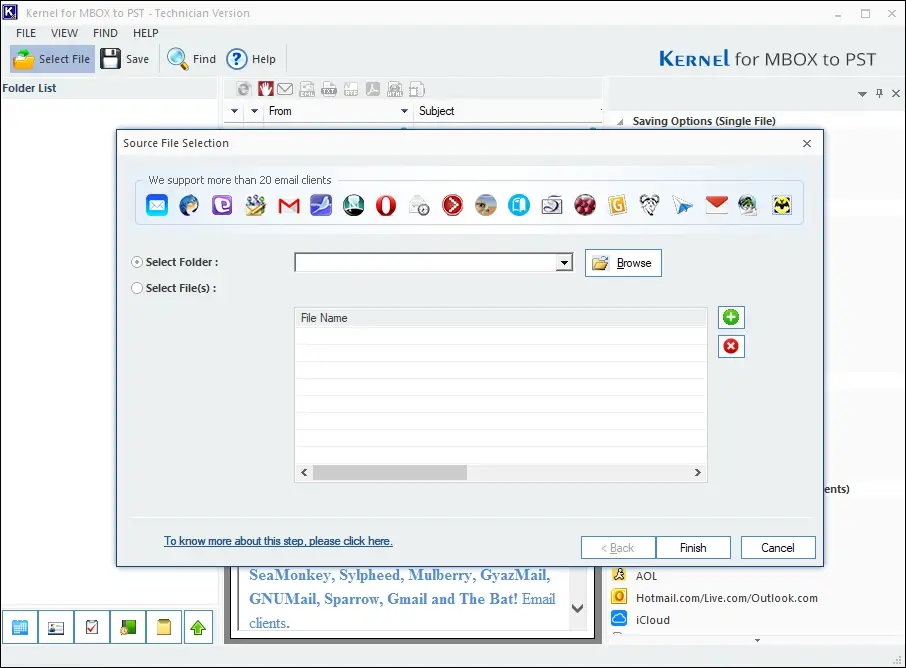
Task: Click the Mulberry berries client icon
Action: tap(585, 205)
